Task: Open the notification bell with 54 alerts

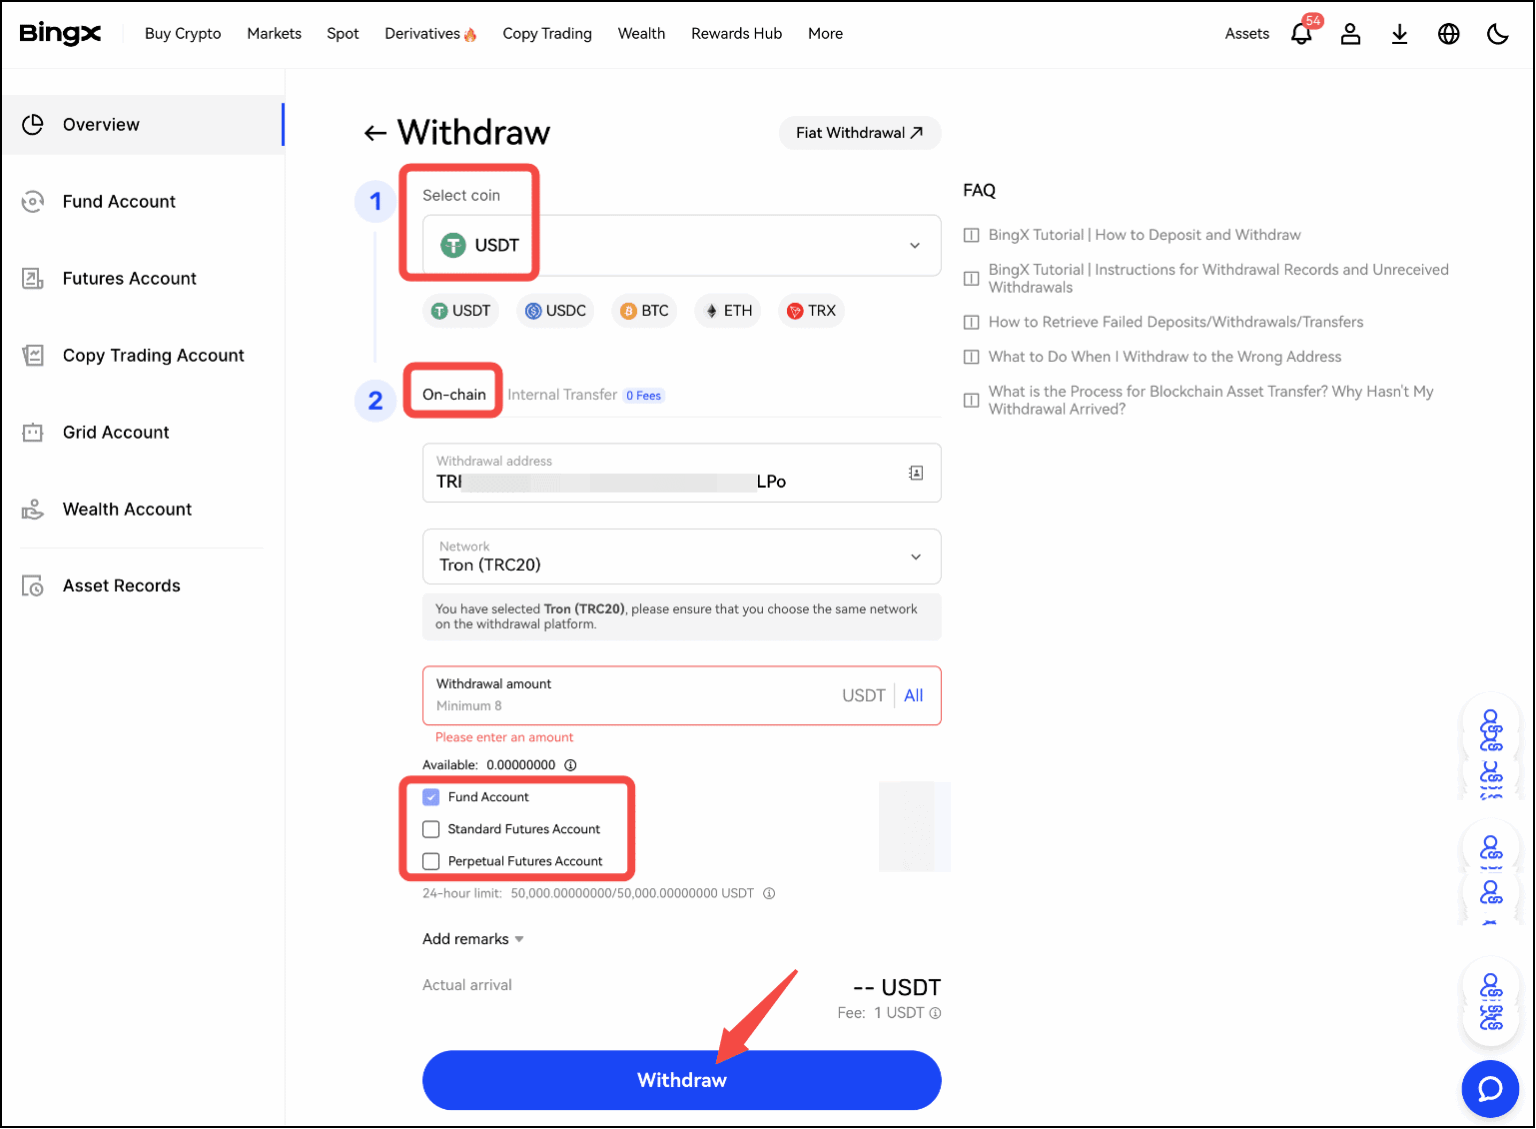Action: [1301, 33]
